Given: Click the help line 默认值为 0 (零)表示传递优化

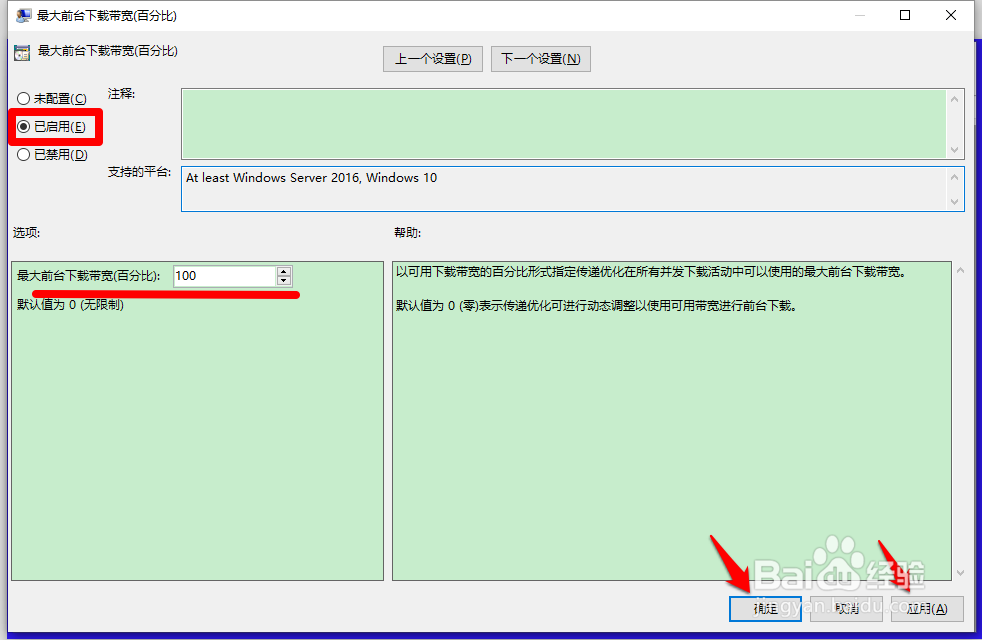Looking at the screenshot, I should pyautogui.click(x=596, y=306).
